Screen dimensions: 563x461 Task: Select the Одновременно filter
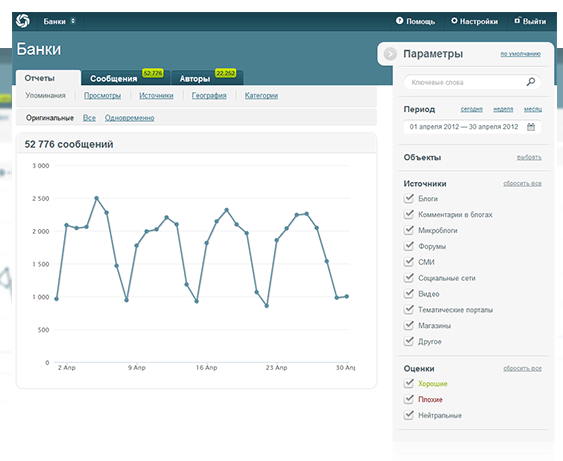129,118
